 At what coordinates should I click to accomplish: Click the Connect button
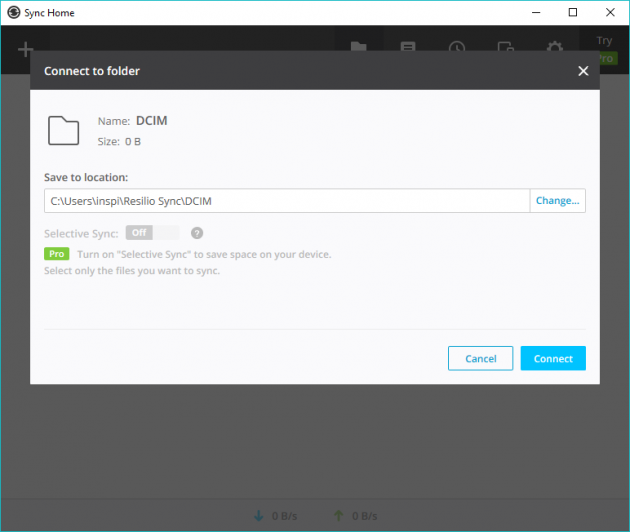(x=553, y=358)
